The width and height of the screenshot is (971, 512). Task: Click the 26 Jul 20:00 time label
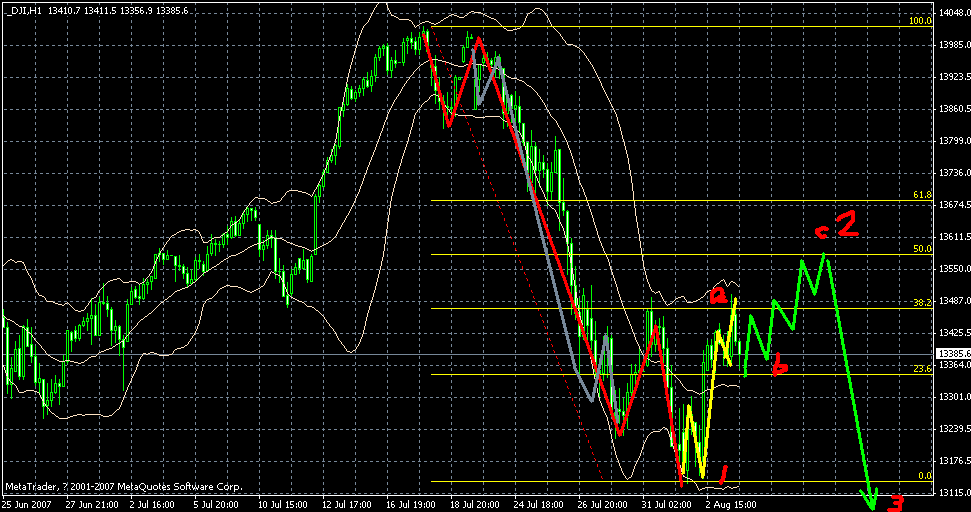coord(603,505)
